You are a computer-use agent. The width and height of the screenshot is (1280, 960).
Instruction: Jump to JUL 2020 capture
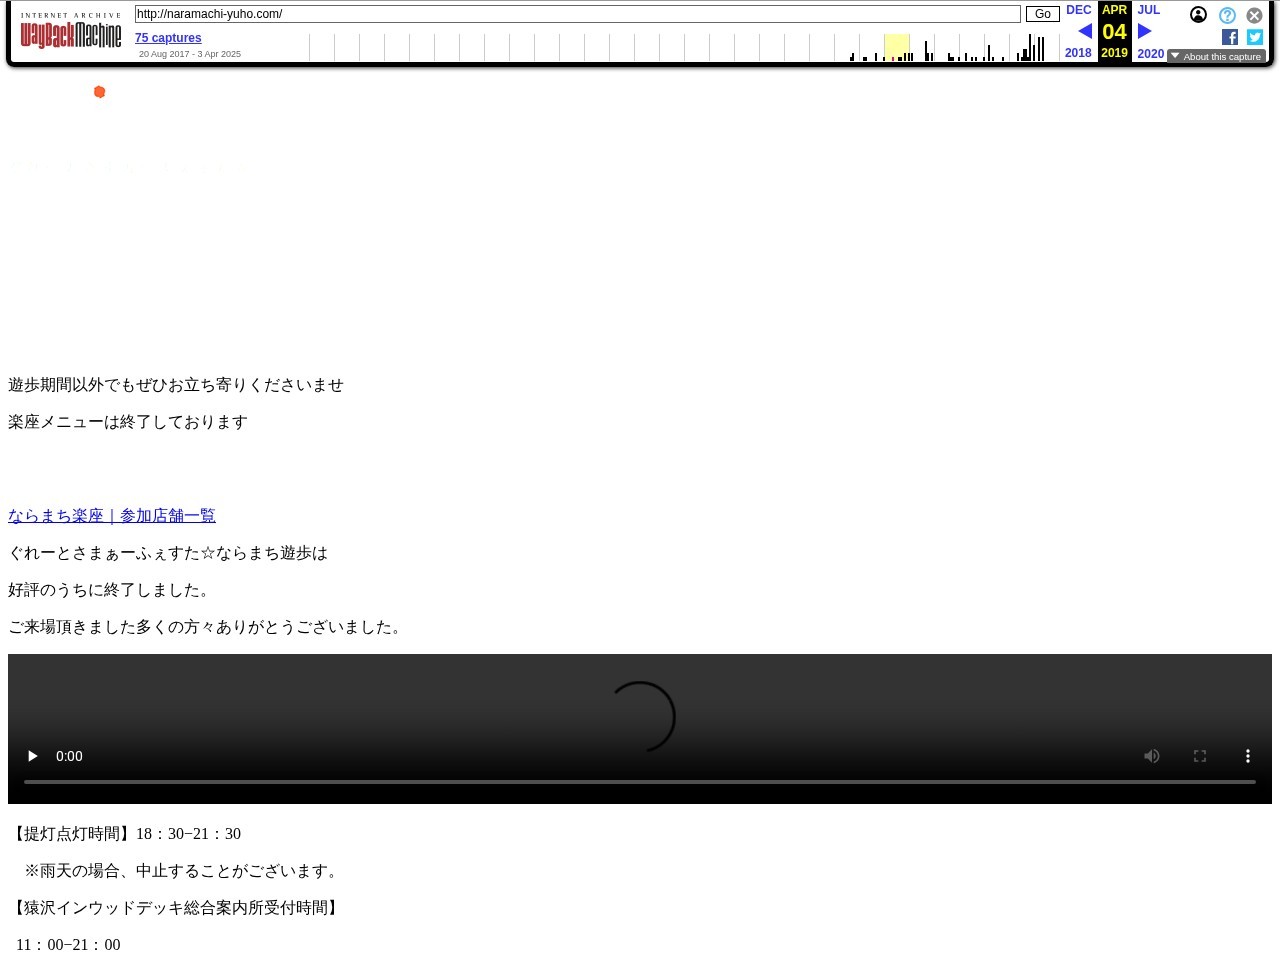pyautogui.click(x=1149, y=10)
